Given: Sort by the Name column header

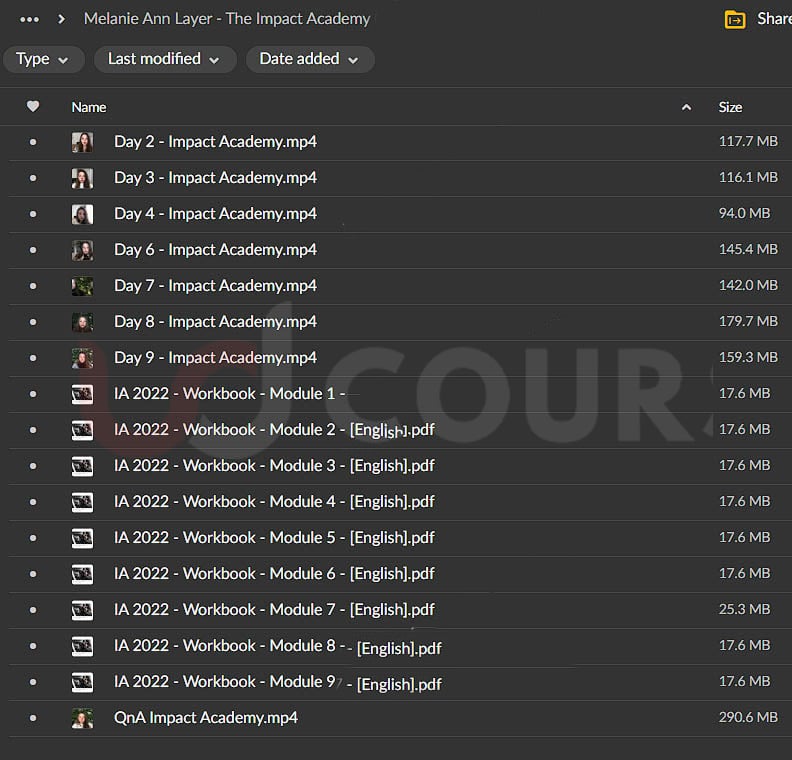Looking at the screenshot, I should pyautogui.click(x=89, y=107).
